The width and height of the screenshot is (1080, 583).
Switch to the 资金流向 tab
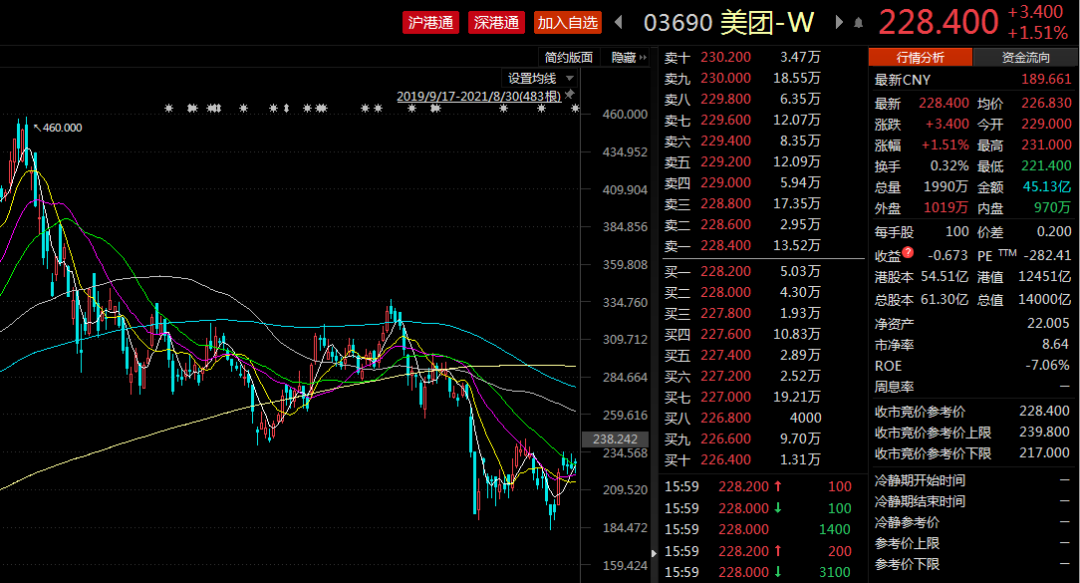pyautogui.click(x=1025, y=58)
